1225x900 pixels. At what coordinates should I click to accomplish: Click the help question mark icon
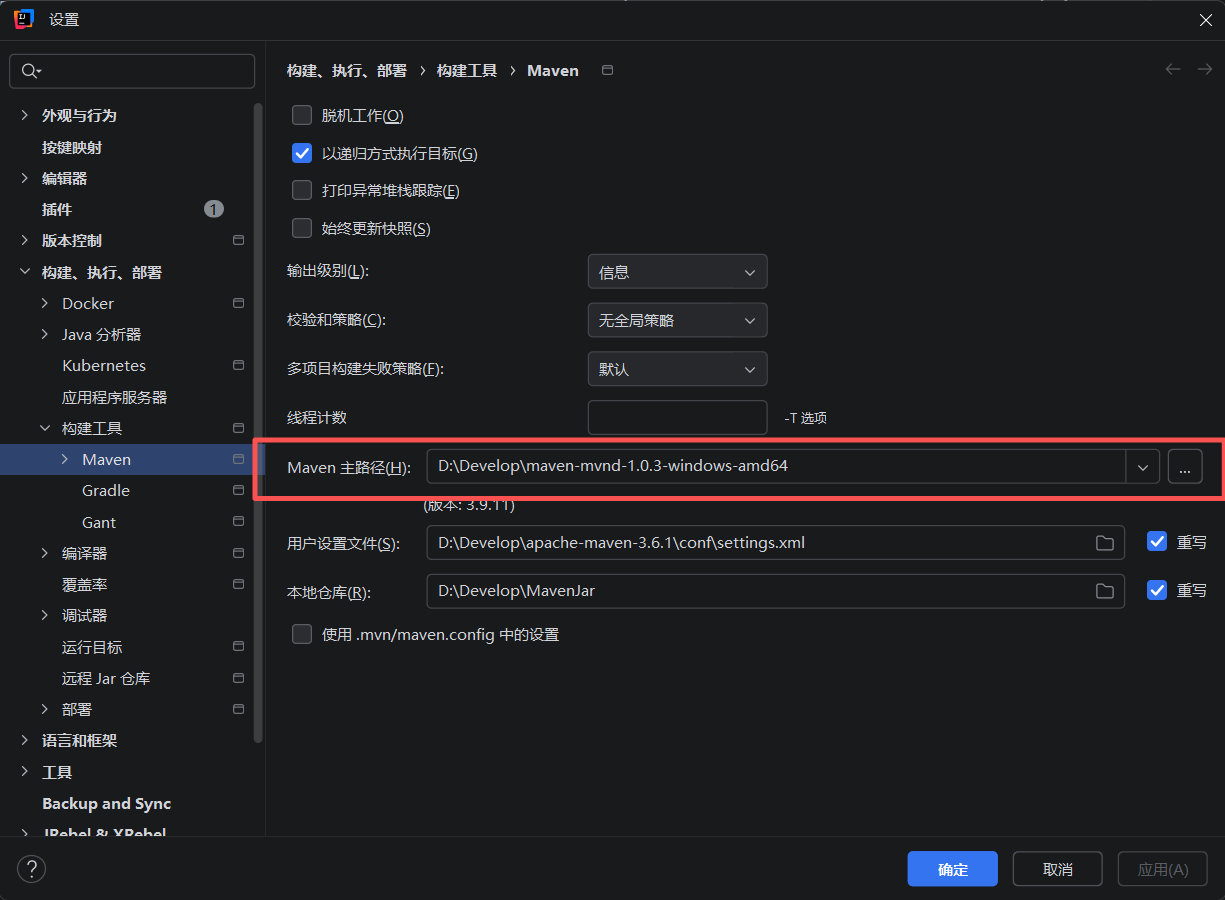32,869
